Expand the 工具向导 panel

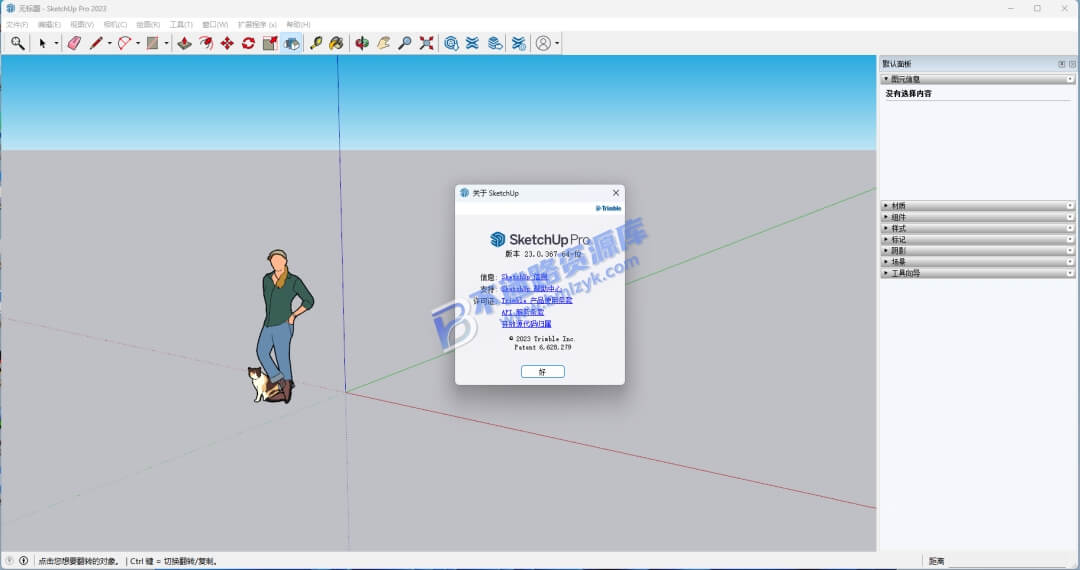978,273
